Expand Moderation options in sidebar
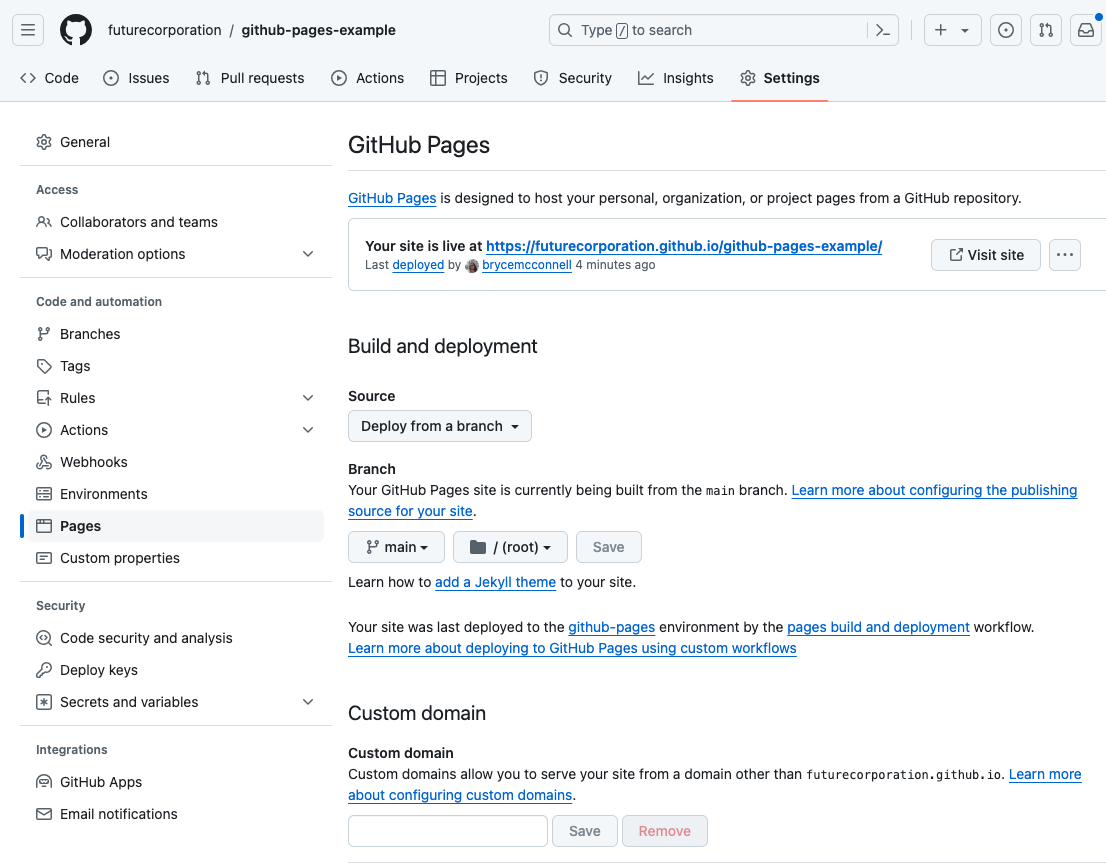This screenshot has height=867, width=1106. (307, 254)
